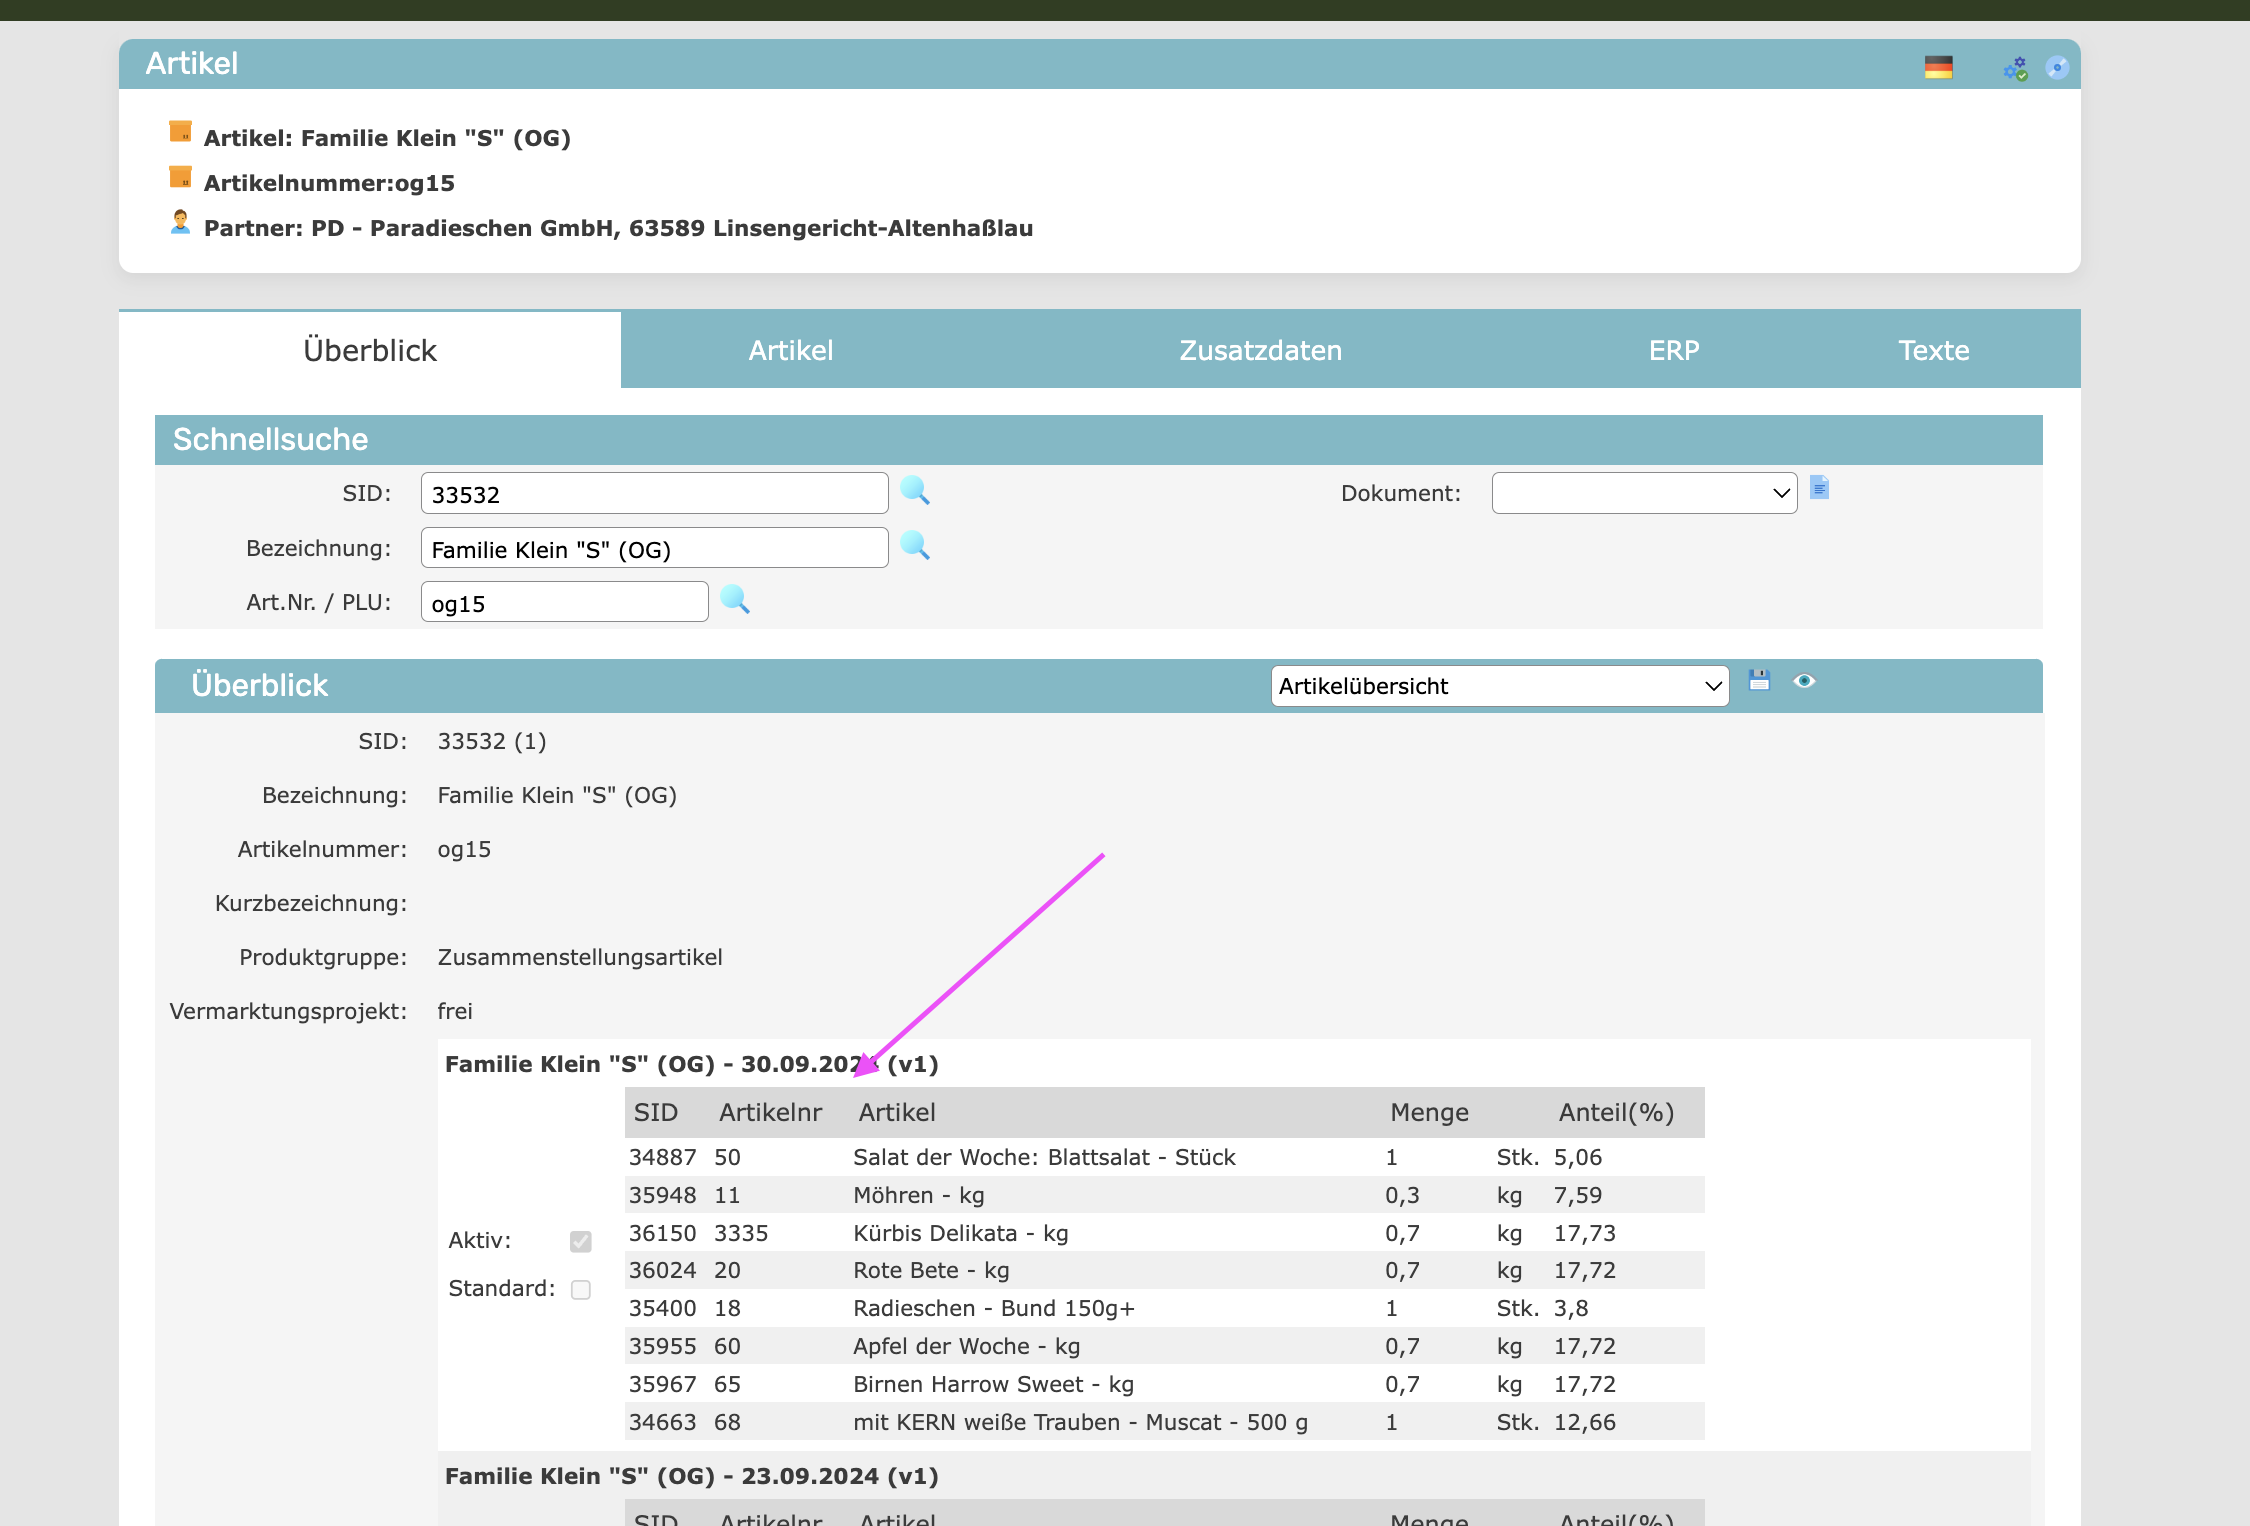Click the save diskette icon in Überblick header
The width and height of the screenshot is (2250, 1526).
click(1759, 681)
